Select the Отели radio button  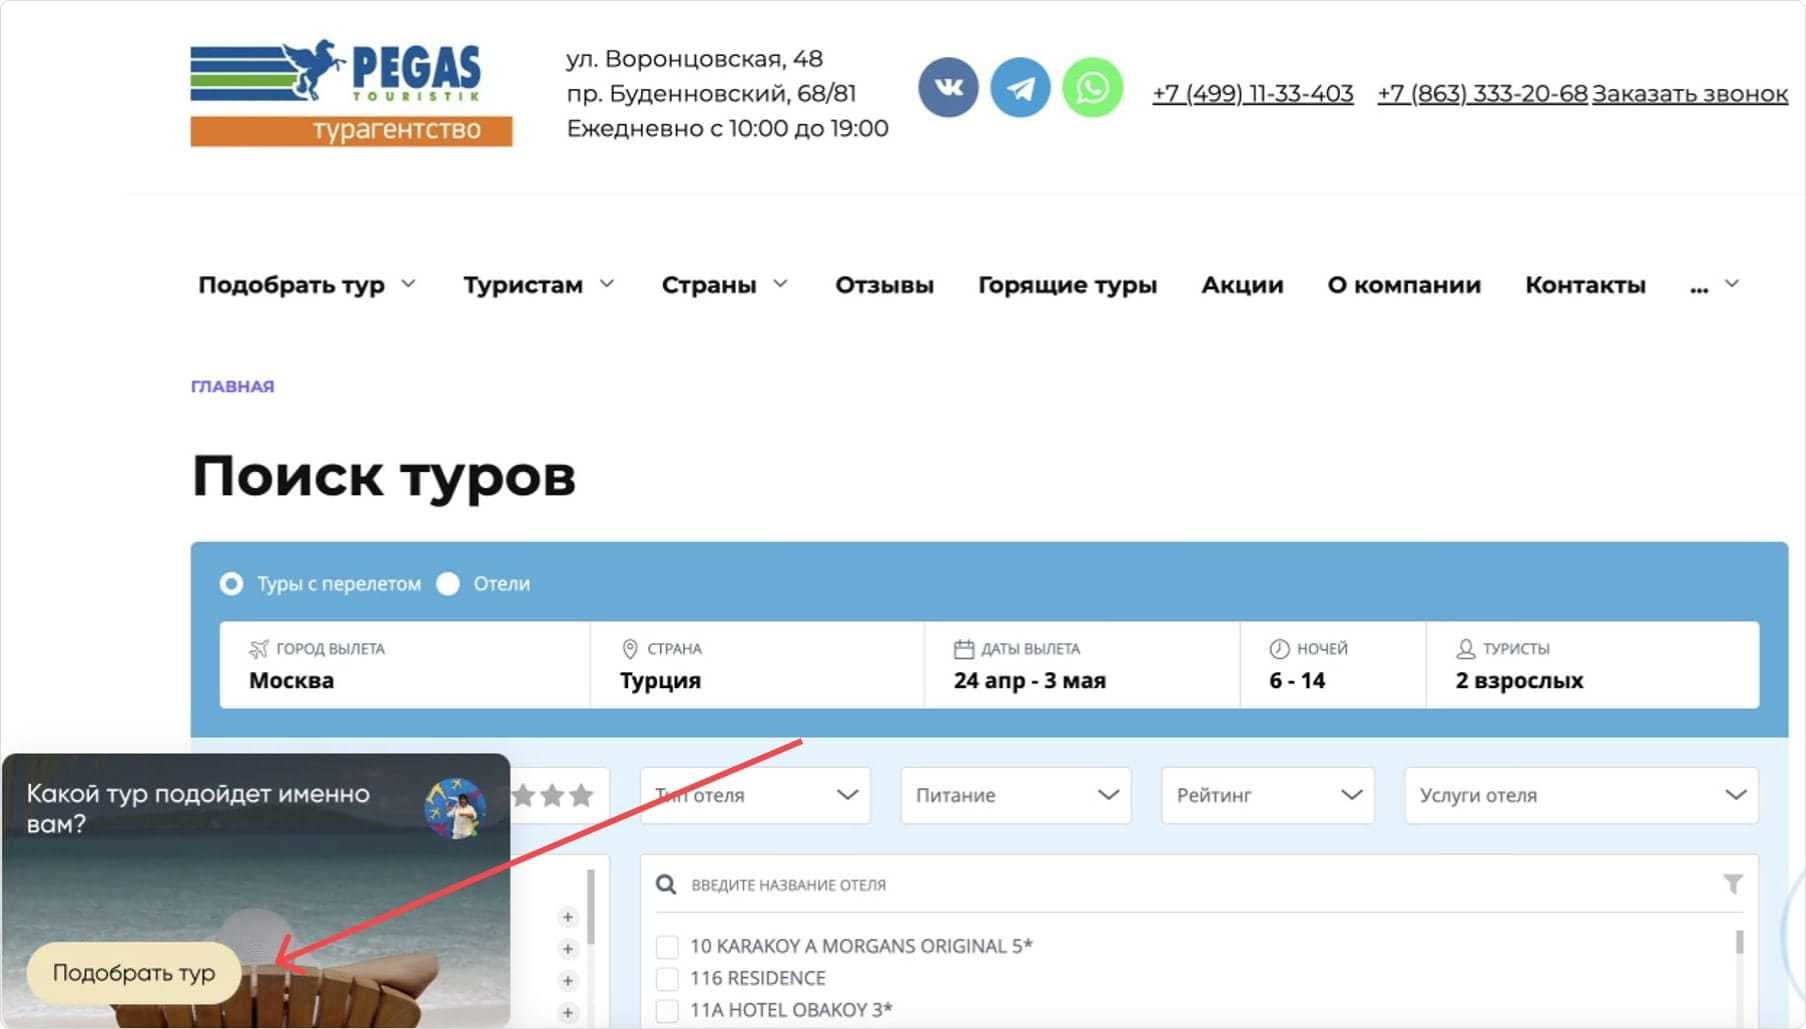(x=448, y=583)
